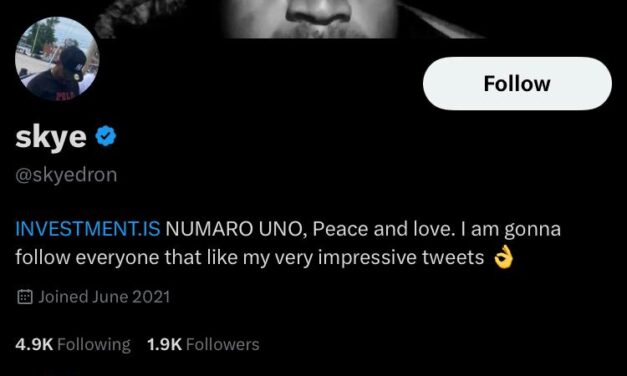The height and width of the screenshot is (376, 627).
Task: Open skye's round profile picture
Action: 57,58
